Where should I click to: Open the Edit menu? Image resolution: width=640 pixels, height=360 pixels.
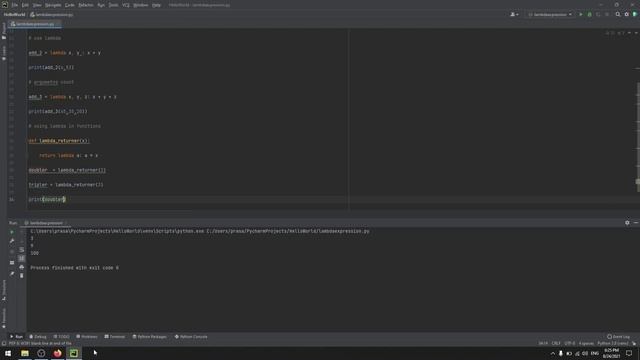(25, 5)
